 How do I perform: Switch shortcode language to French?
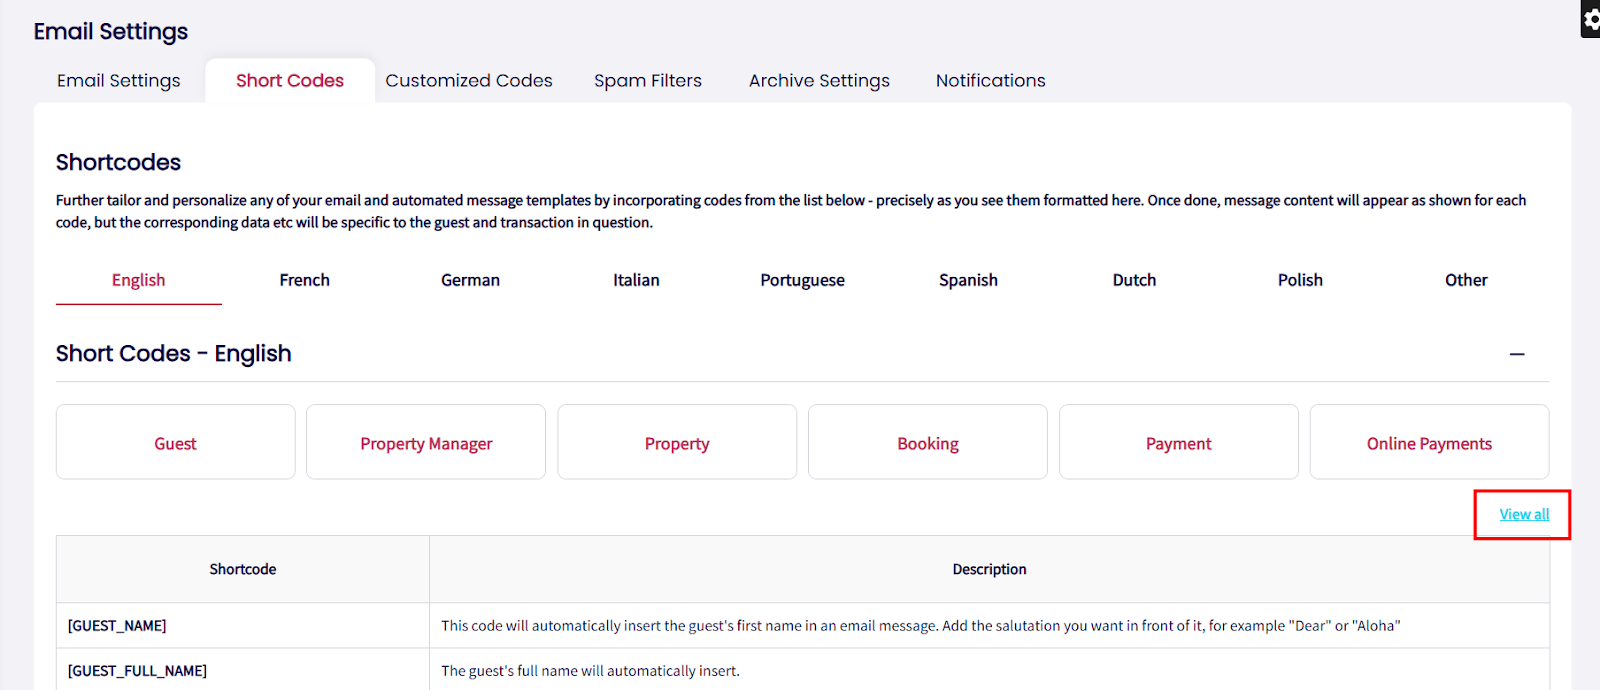tap(304, 280)
